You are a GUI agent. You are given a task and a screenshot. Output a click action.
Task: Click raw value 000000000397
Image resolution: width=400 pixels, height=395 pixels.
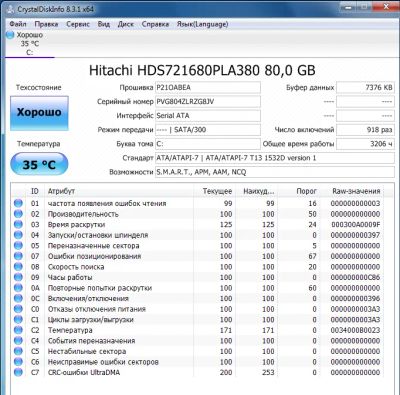(355, 235)
